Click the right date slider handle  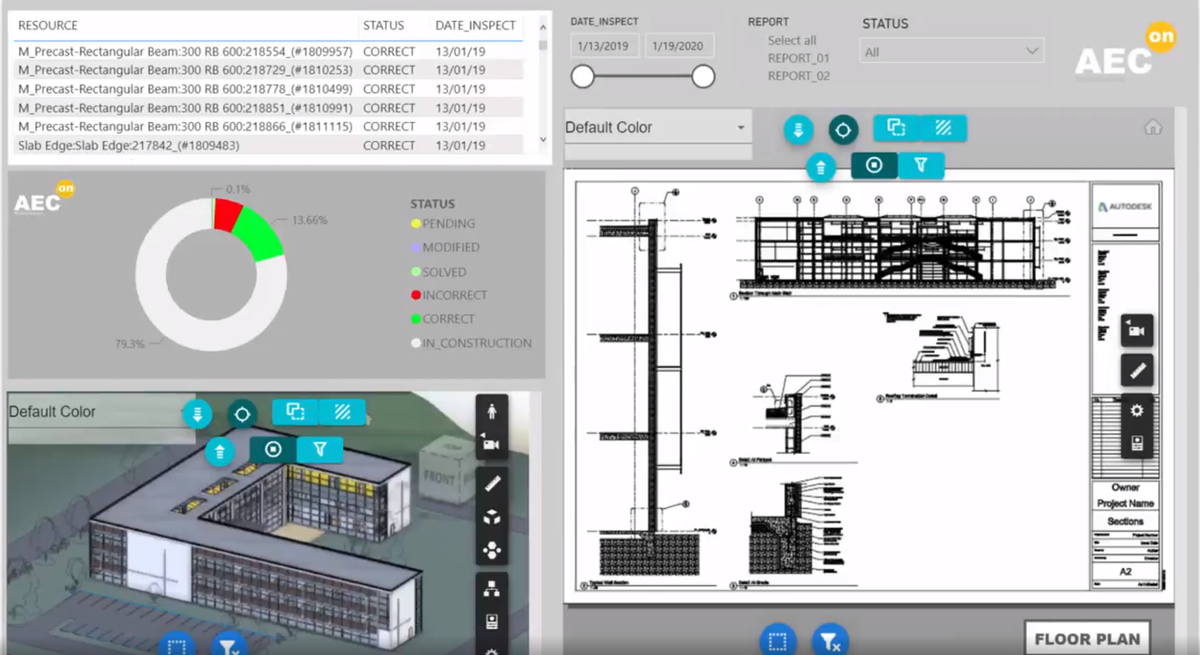703,77
